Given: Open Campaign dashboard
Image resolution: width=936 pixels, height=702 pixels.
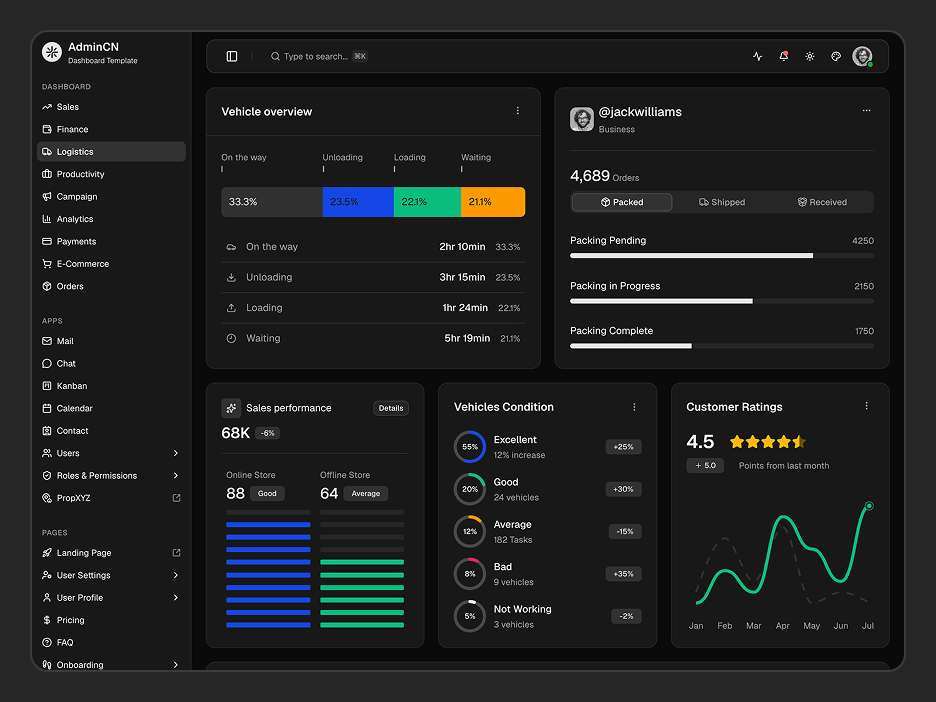Looking at the screenshot, I should 111,196.
